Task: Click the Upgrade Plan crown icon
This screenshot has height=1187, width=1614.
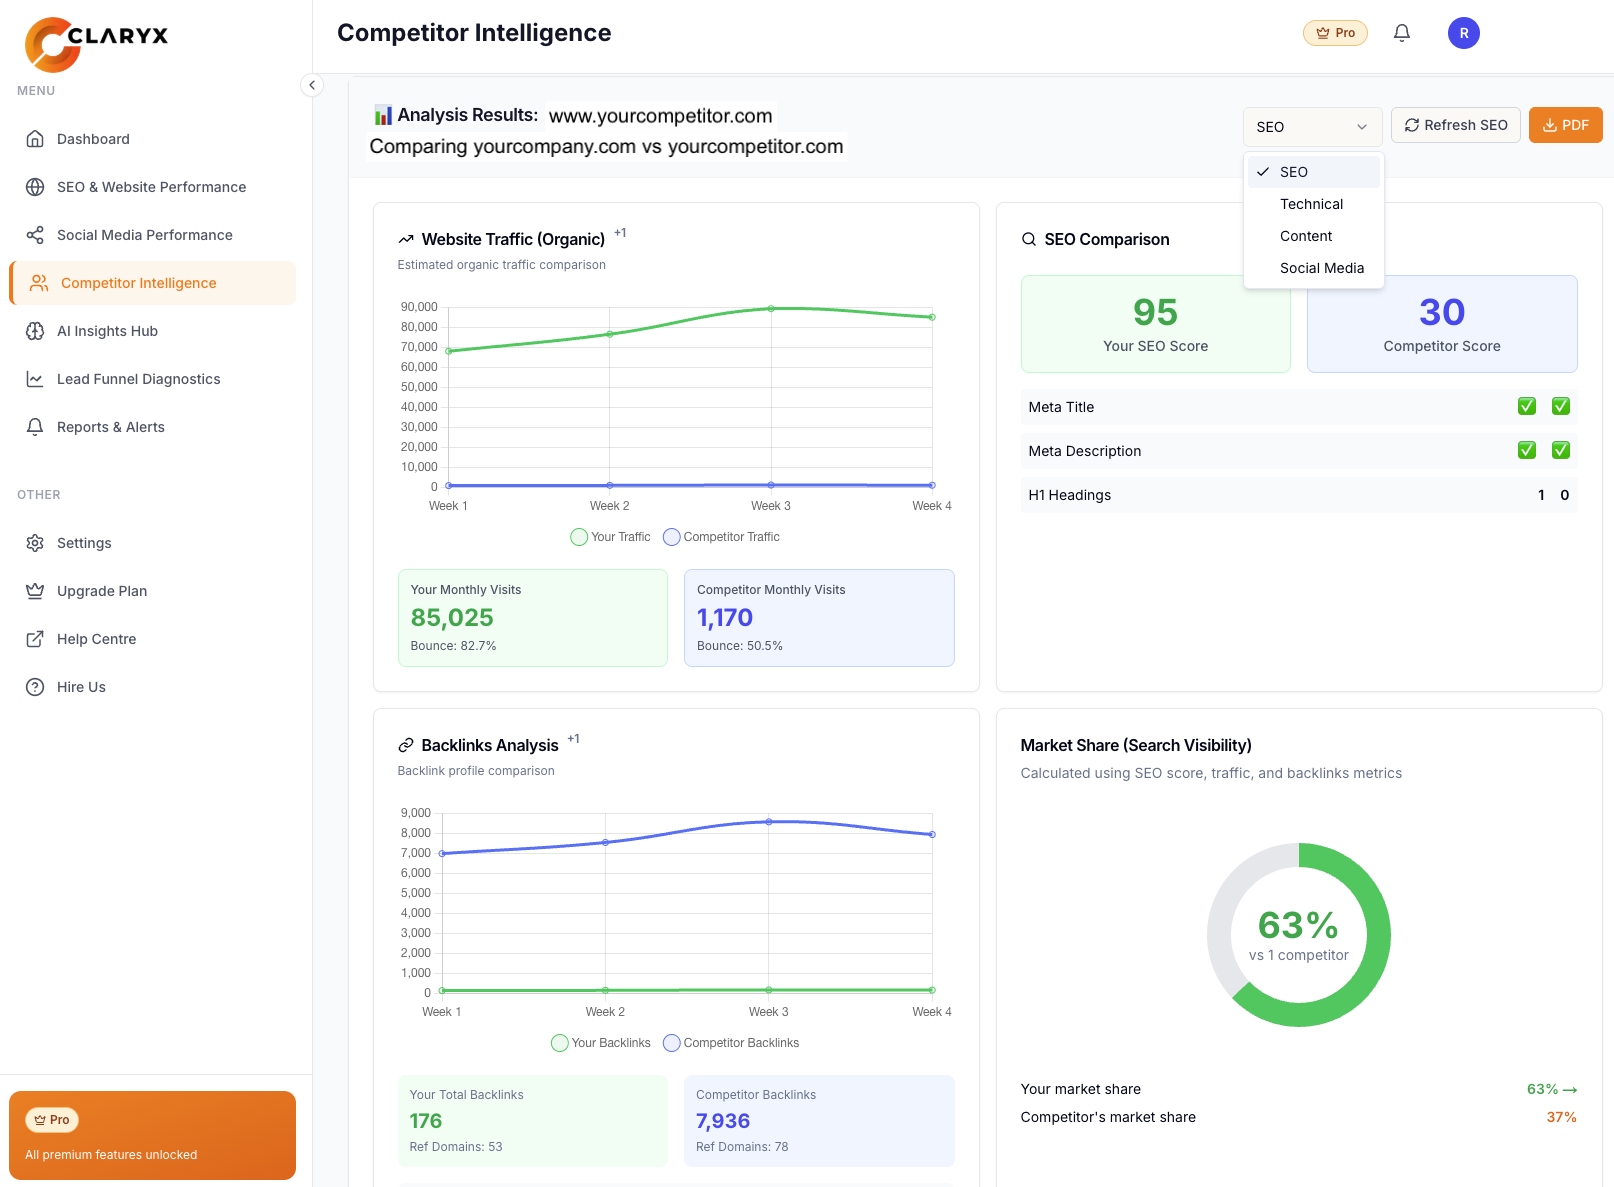Action: (x=35, y=591)
